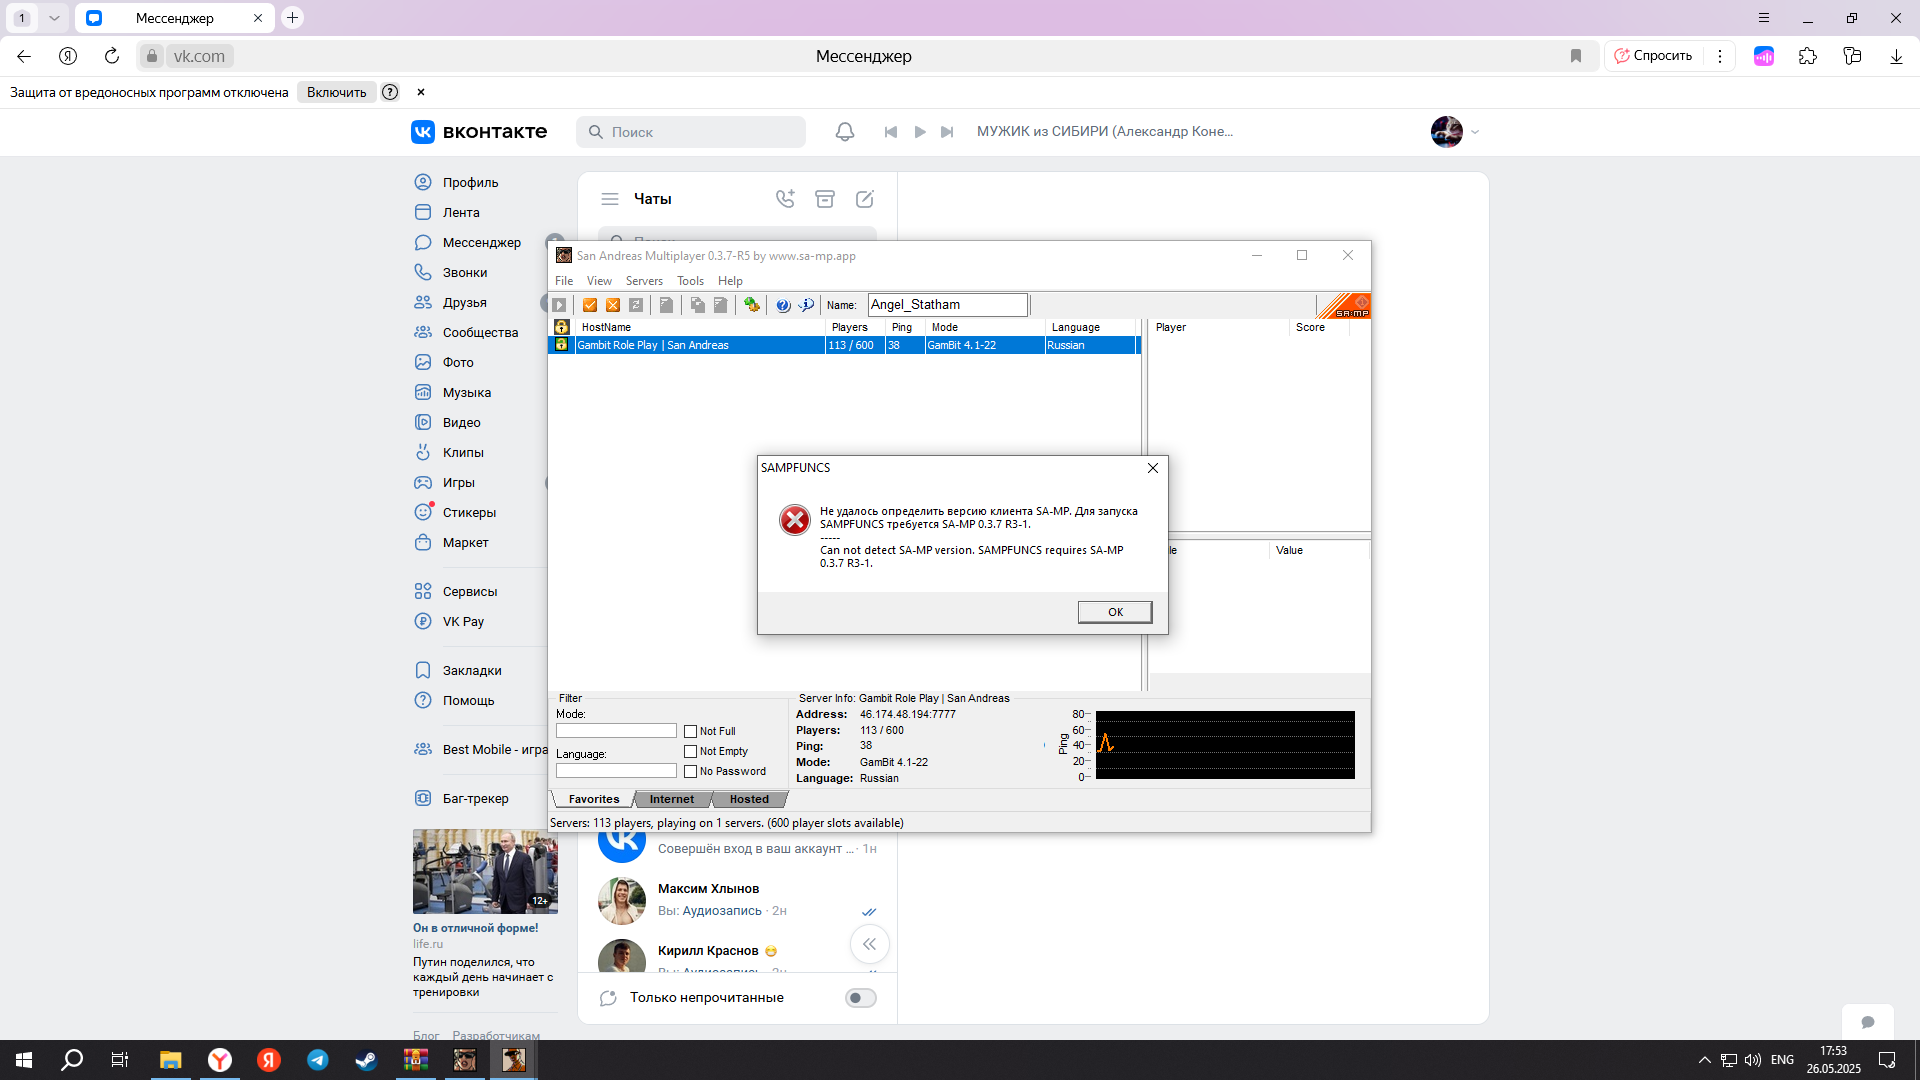Viewport: 1920px width, 1080px height.
Task: Expand the VK profile avatar dropdown arrow
Action: [1475, 132]
